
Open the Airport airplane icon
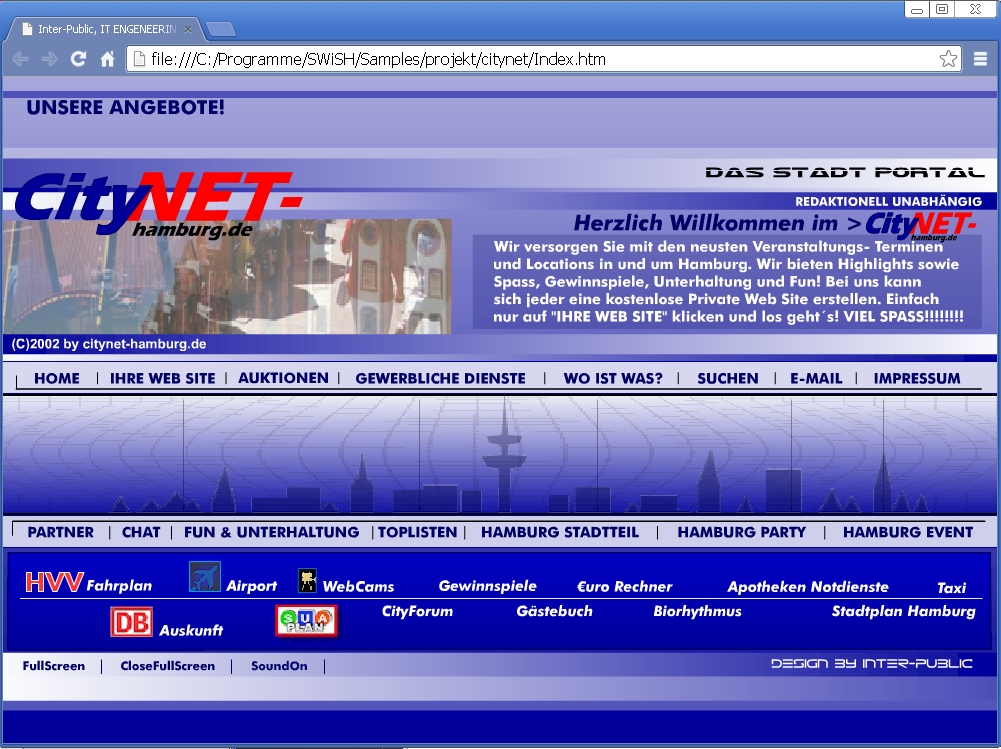[204, 577]
